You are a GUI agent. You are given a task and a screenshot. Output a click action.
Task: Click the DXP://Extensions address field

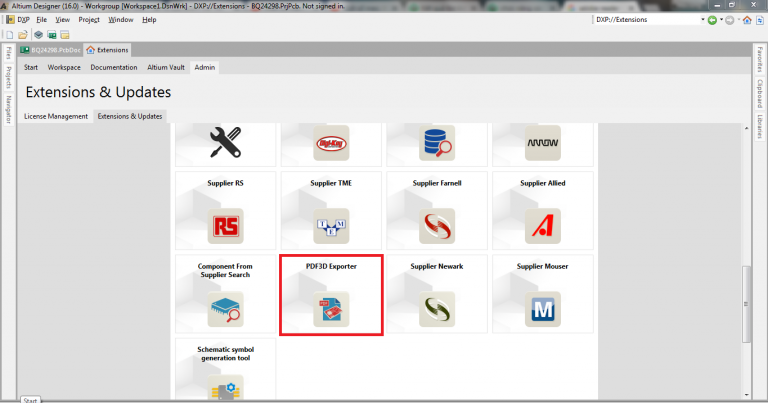pos(647,20)
